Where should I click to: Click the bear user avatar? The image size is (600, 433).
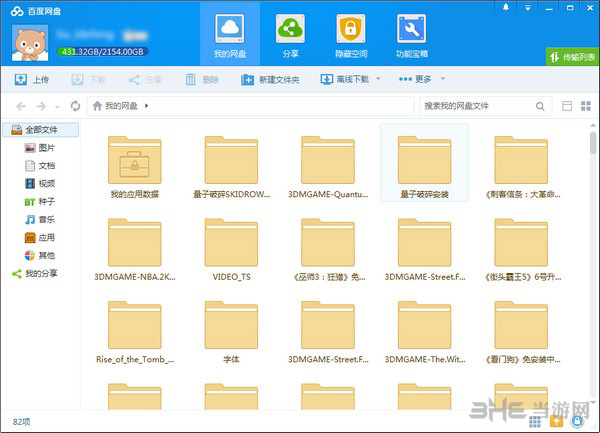click(x=30, y=43)
